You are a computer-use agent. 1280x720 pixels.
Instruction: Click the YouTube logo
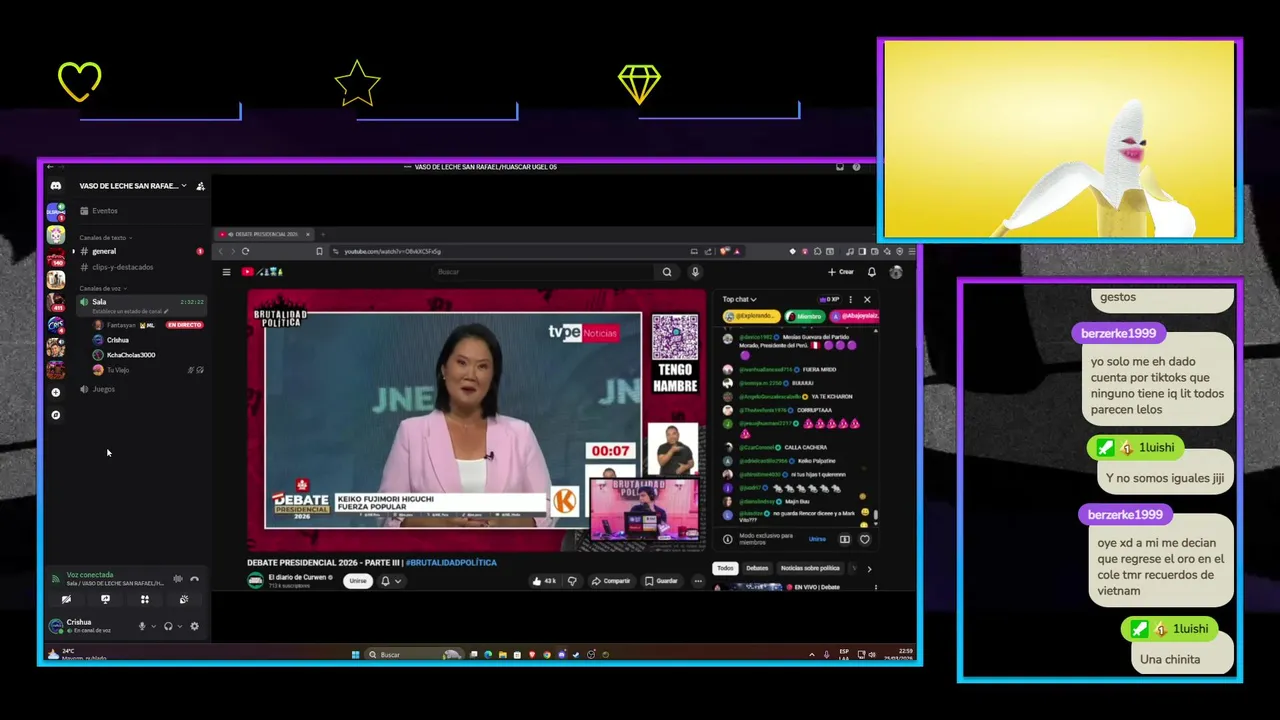tap(262, 272)
